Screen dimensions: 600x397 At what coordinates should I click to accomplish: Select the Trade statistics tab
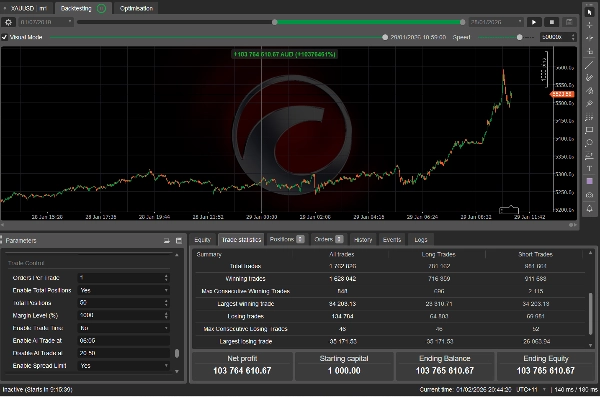[x=241, y=240]
